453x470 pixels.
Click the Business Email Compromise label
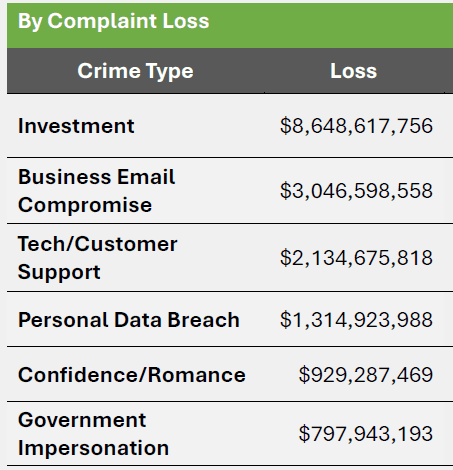click(x=96, y=191)
